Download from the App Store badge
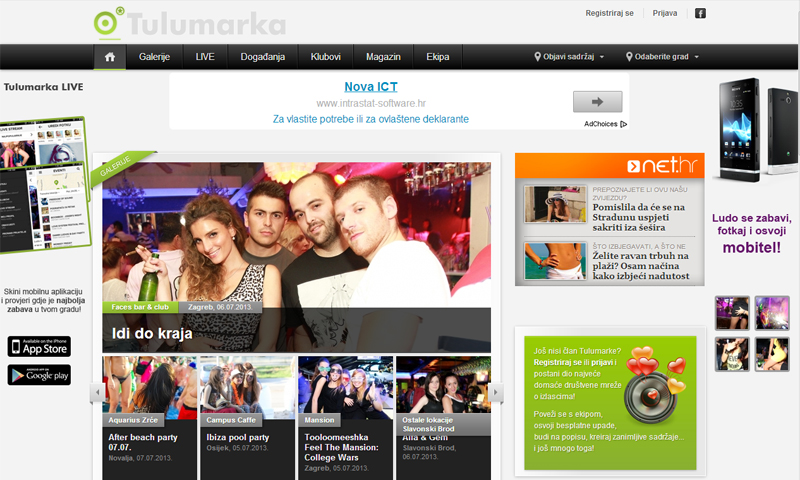 pyautogui.click(x=39, y=346)
